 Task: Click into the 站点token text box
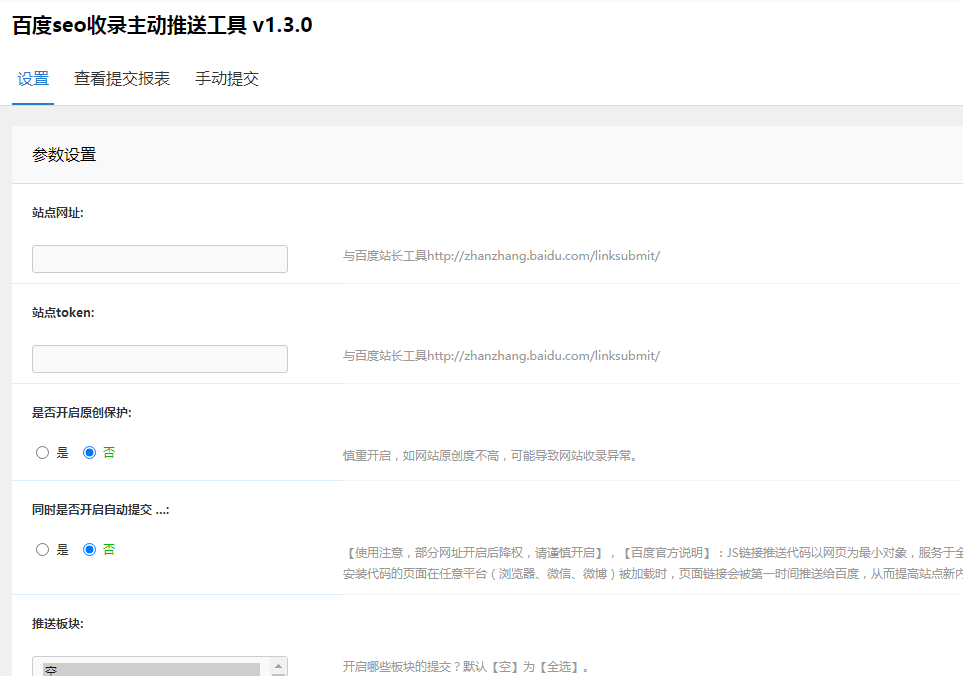(160, 359)
